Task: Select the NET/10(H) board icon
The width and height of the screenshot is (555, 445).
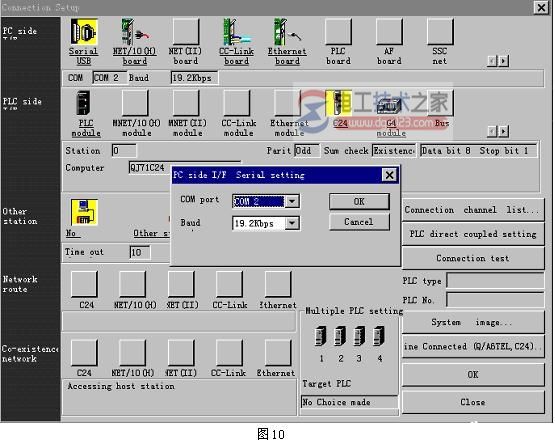Action: [134, 32]
